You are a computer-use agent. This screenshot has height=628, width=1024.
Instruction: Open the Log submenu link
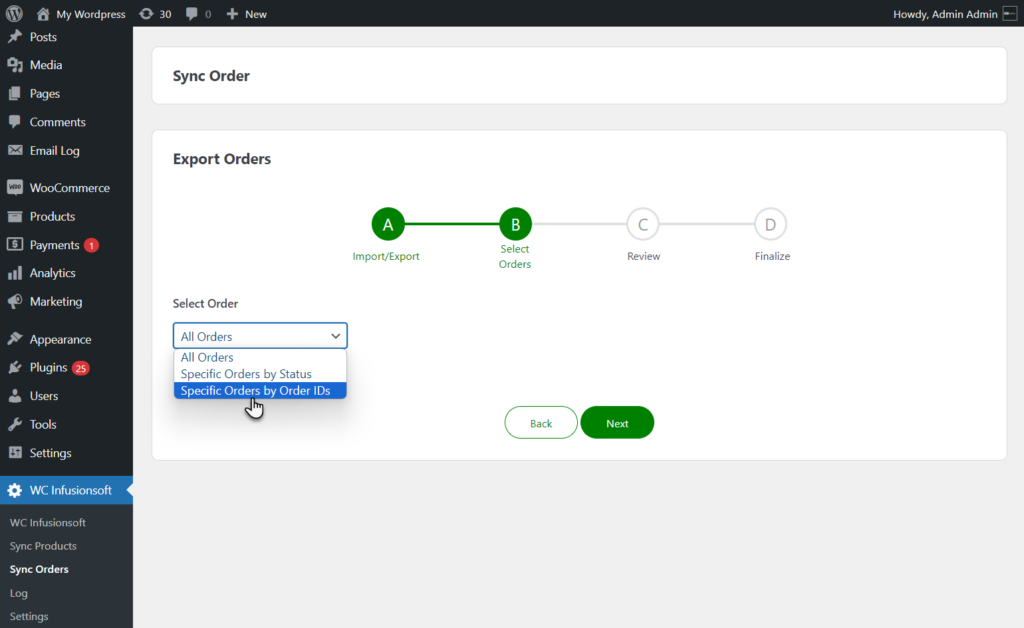click(18, 593)
